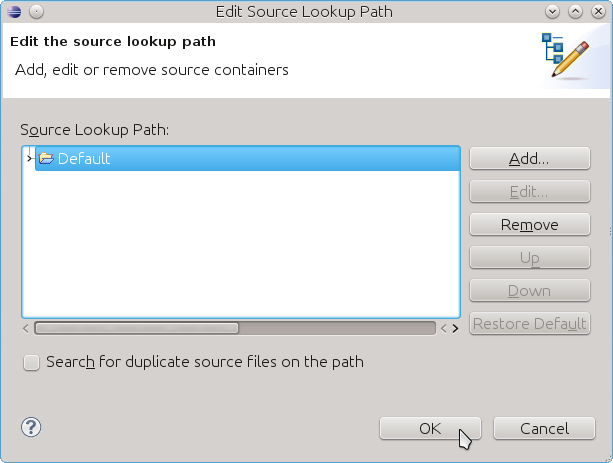Screen dimensions: 613x463
Task: Click the horizontal scrollbar right arrow
Action: click(455, 327)
